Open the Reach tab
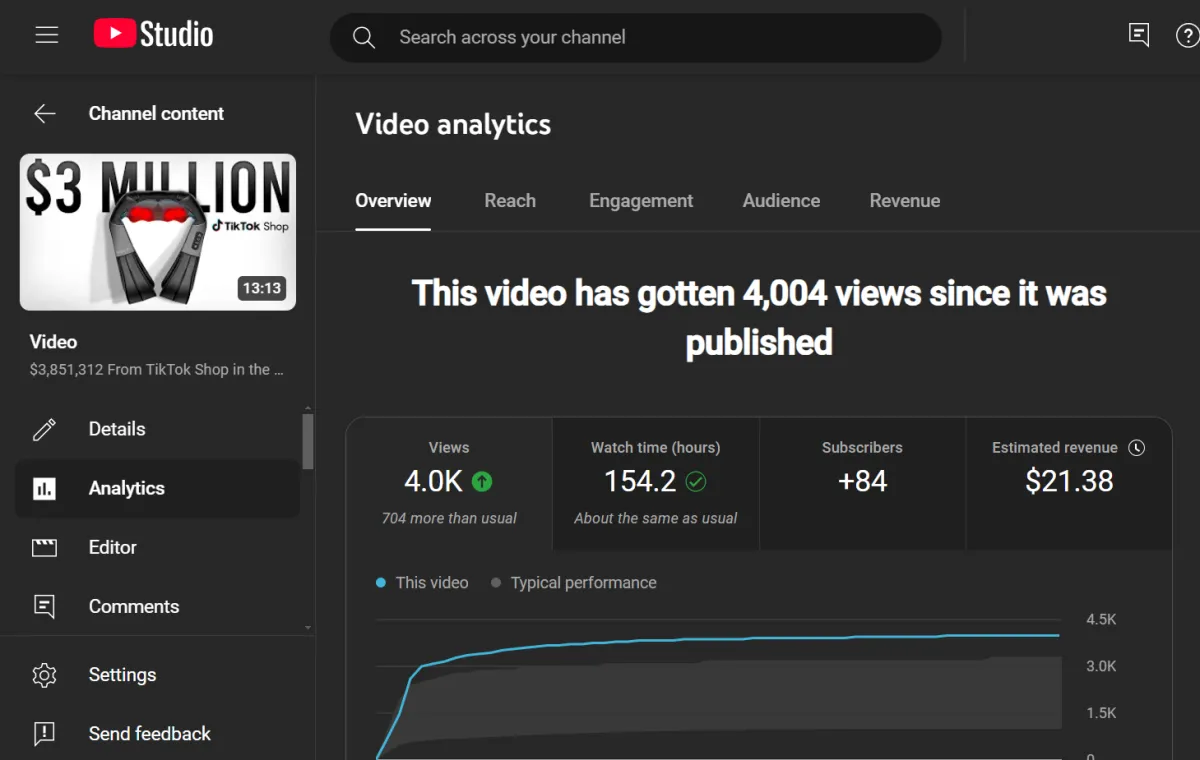The height and width of the screenshot is (760, 1200). click(x=510, y=201)
